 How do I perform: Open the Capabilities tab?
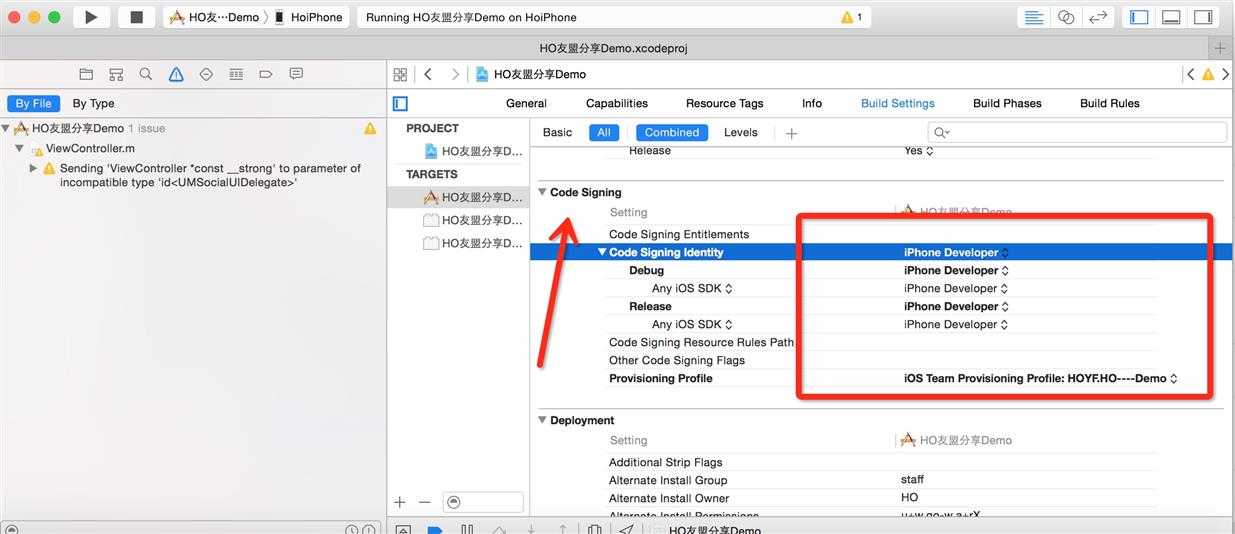(617, 103)
